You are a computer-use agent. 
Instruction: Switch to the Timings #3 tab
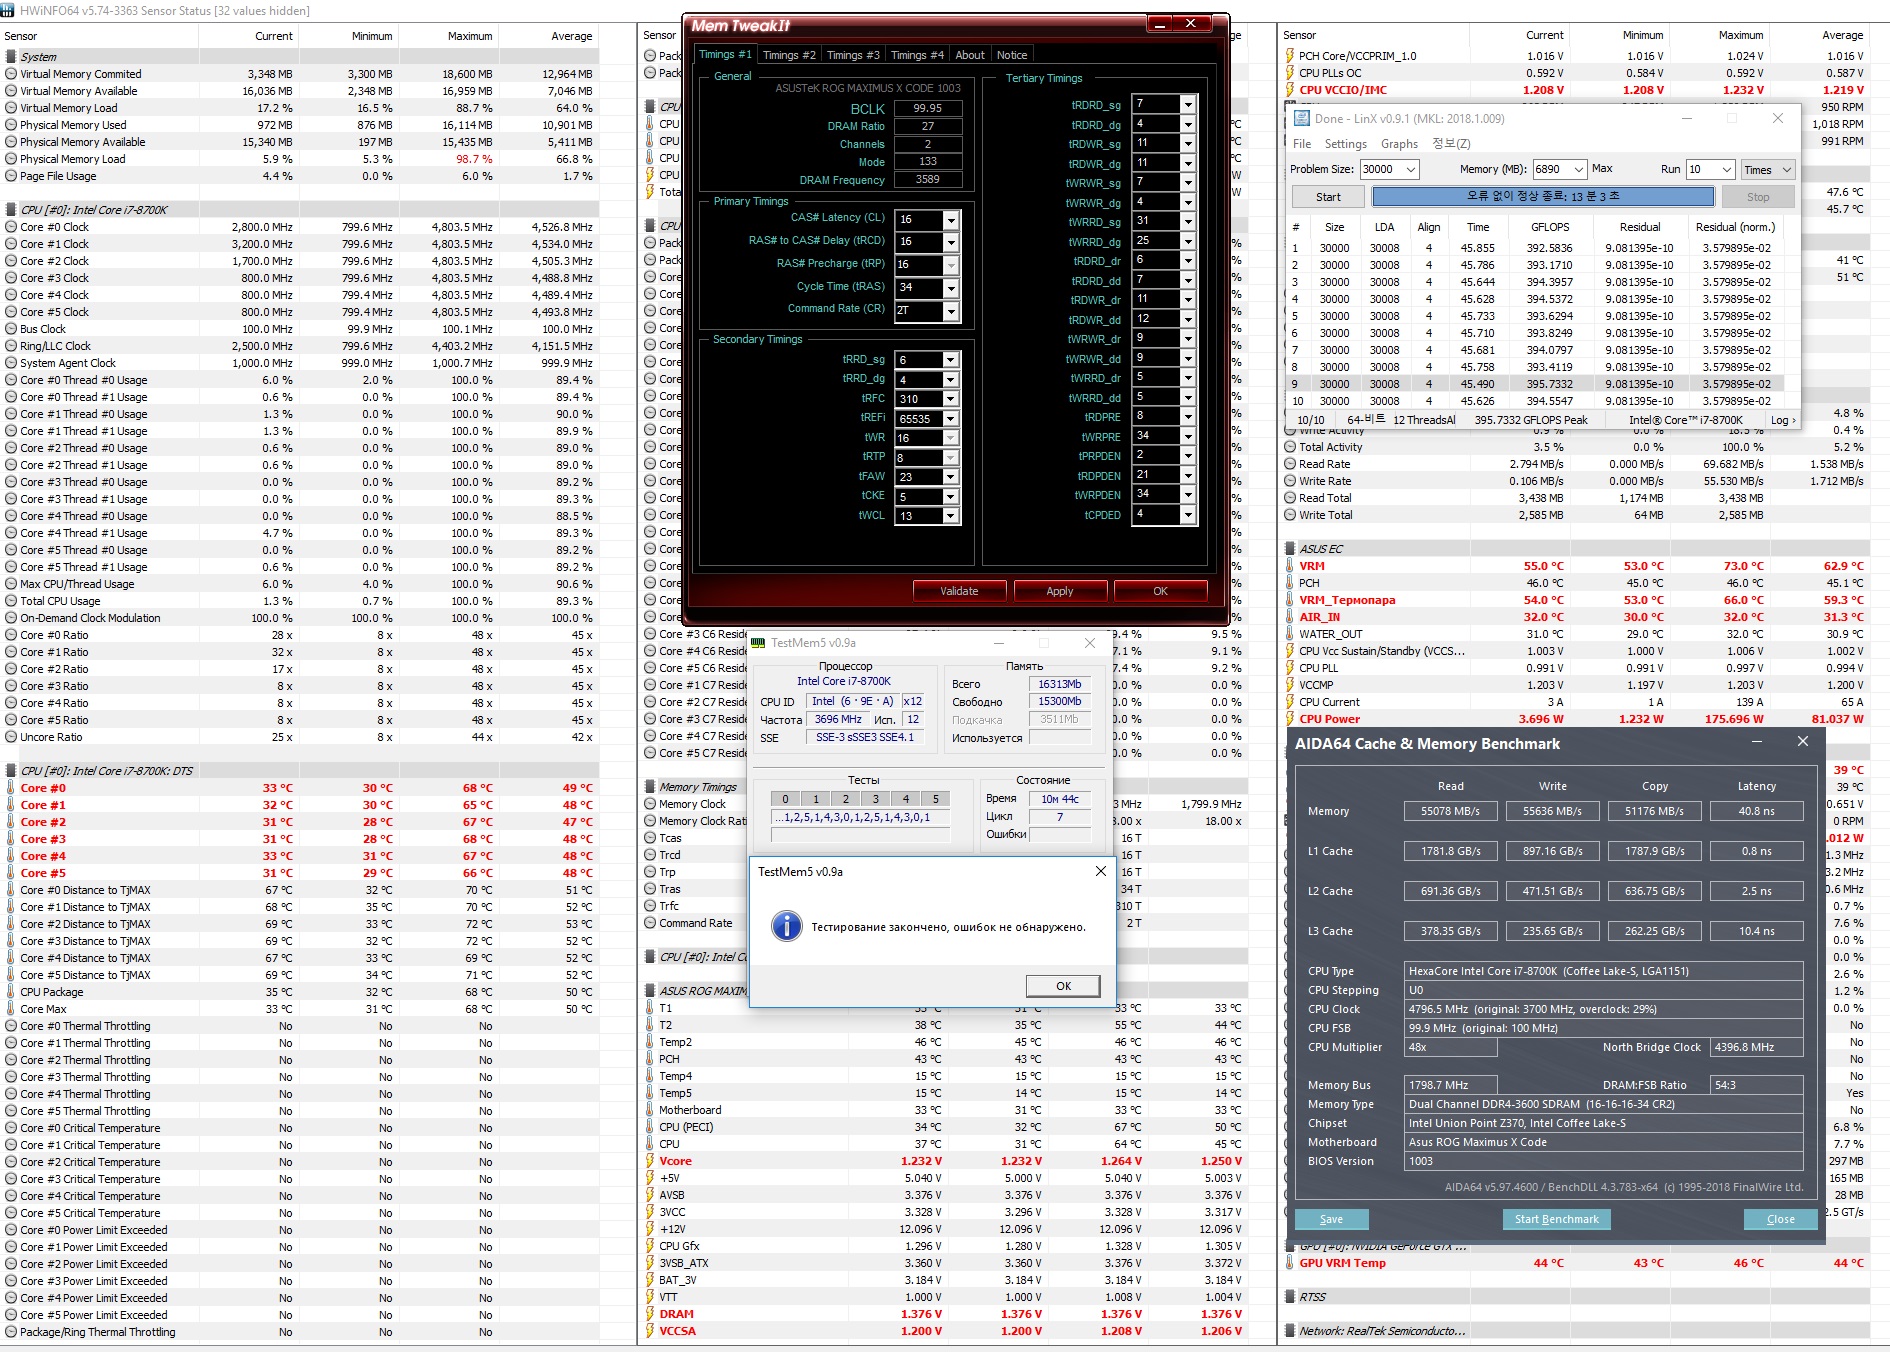[853, 55]
